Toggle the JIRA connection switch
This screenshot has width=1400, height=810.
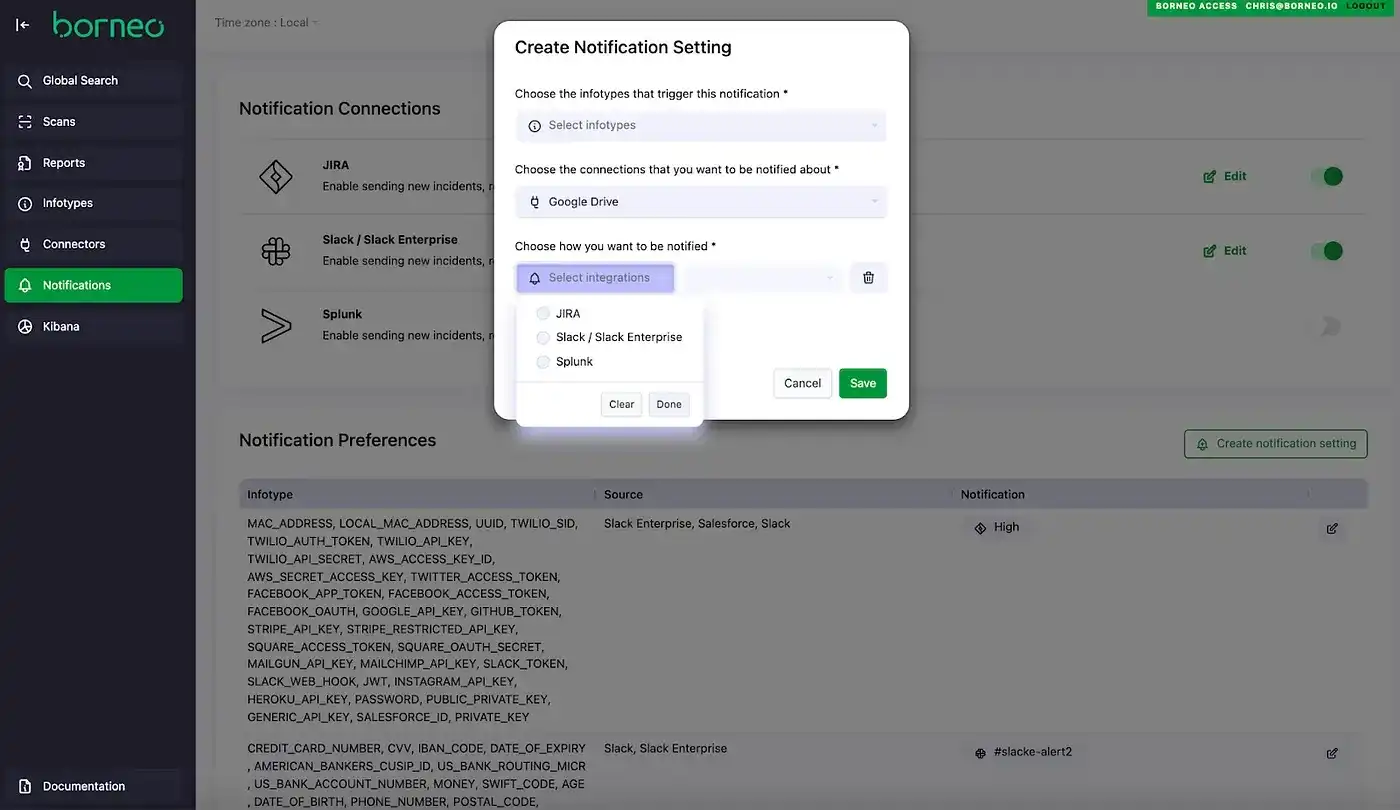click(x=1327, y=177)
